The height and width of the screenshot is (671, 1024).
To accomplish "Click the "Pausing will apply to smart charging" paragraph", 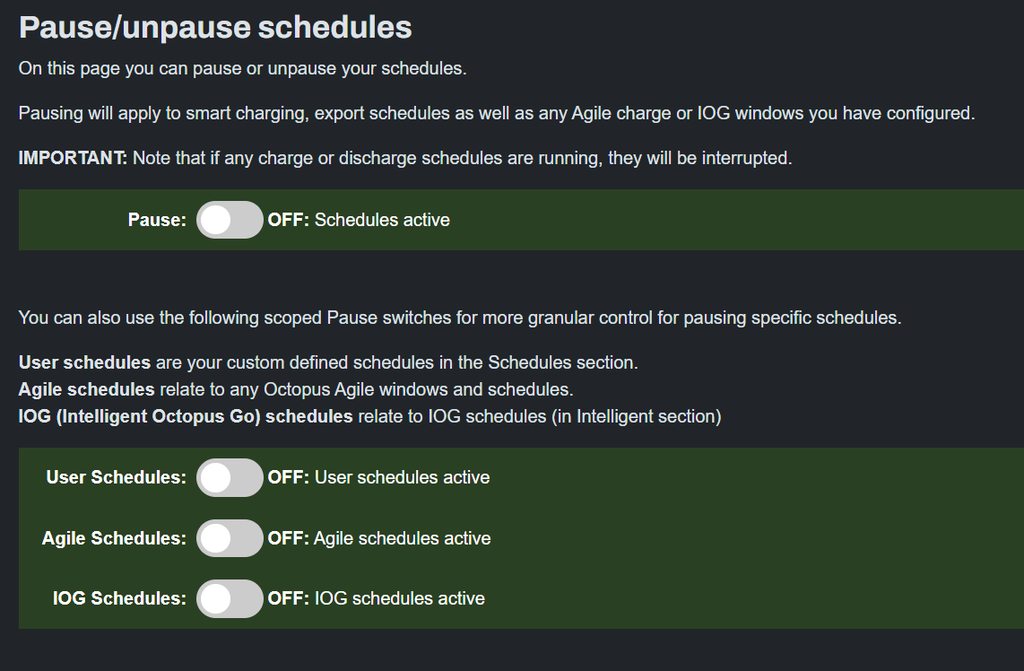I will [x=496, y=113].
